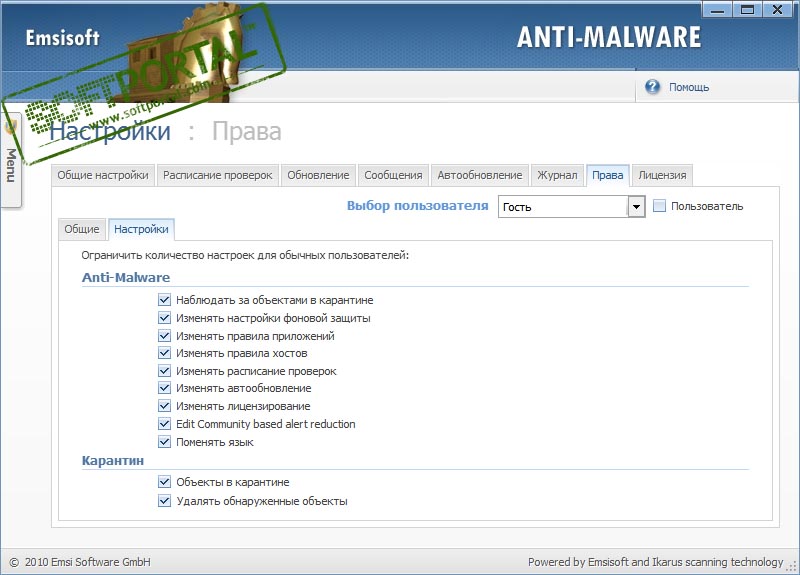Close the Anti-Malware window
This screenshot has width=800, height=575.
click(x=778, y=9)
